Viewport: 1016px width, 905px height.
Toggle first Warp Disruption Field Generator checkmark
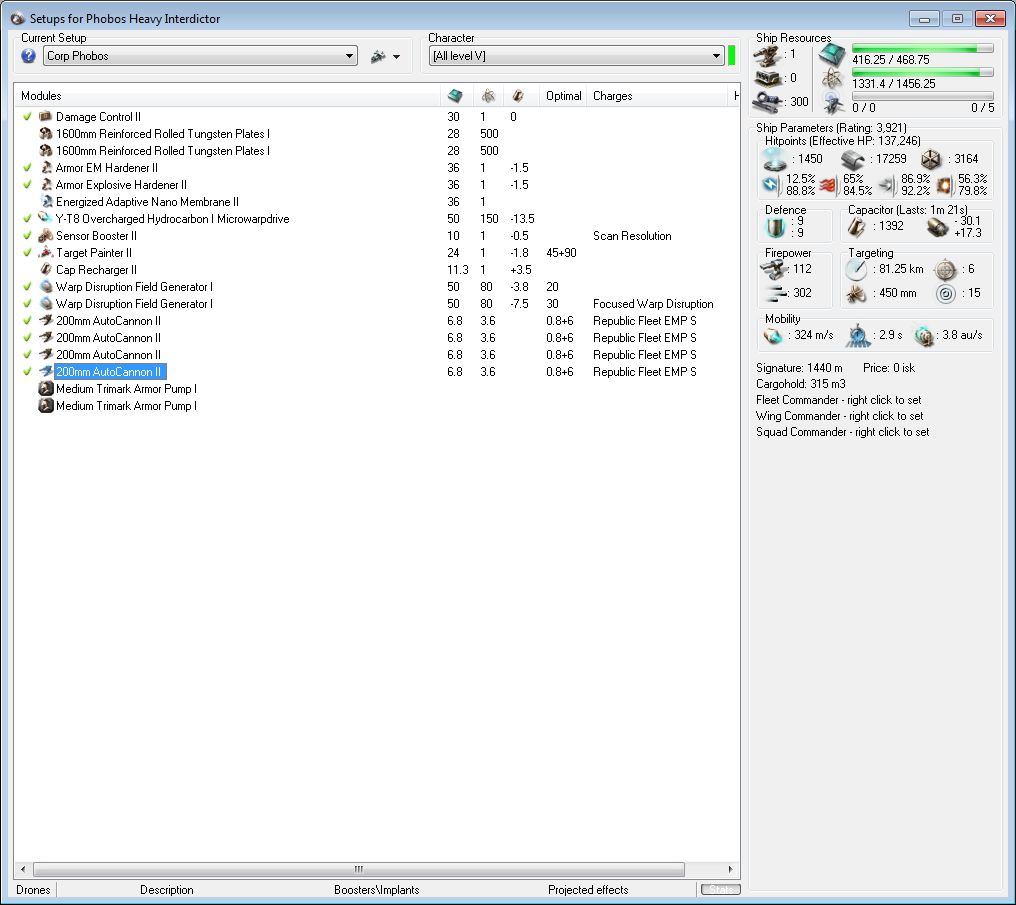click(x=27, y=286)
